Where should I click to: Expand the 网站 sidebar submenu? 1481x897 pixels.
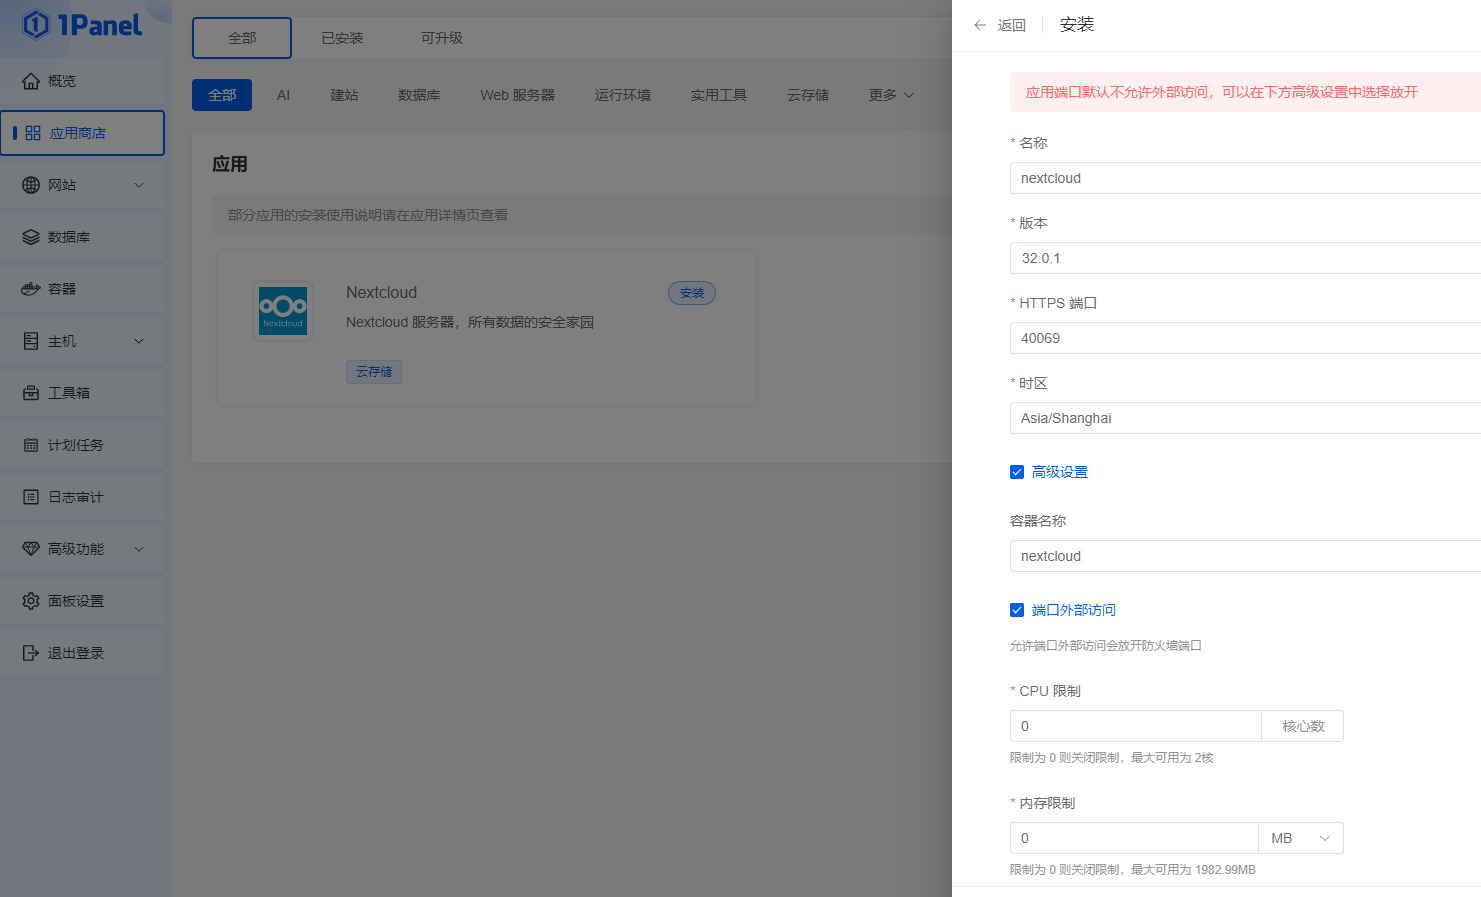pos(139,185)
